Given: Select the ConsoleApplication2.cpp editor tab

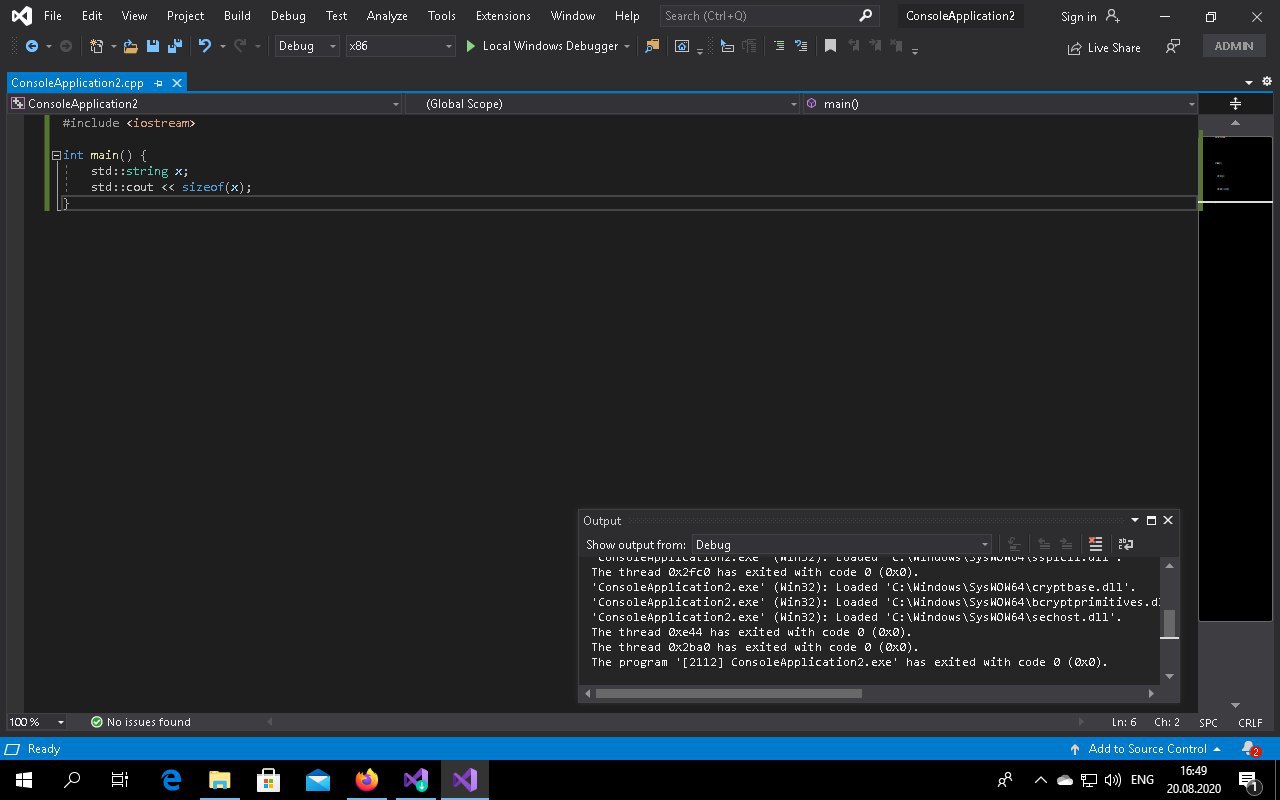Looking at the screenshot, I should [x=77, y=83].
